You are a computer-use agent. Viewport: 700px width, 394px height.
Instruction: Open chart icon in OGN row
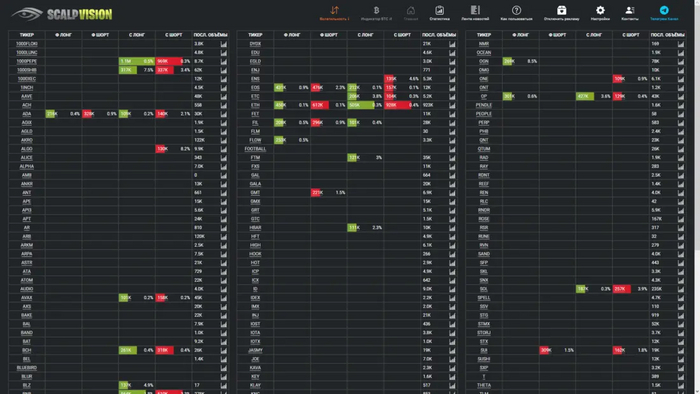(x=681, y=61)
